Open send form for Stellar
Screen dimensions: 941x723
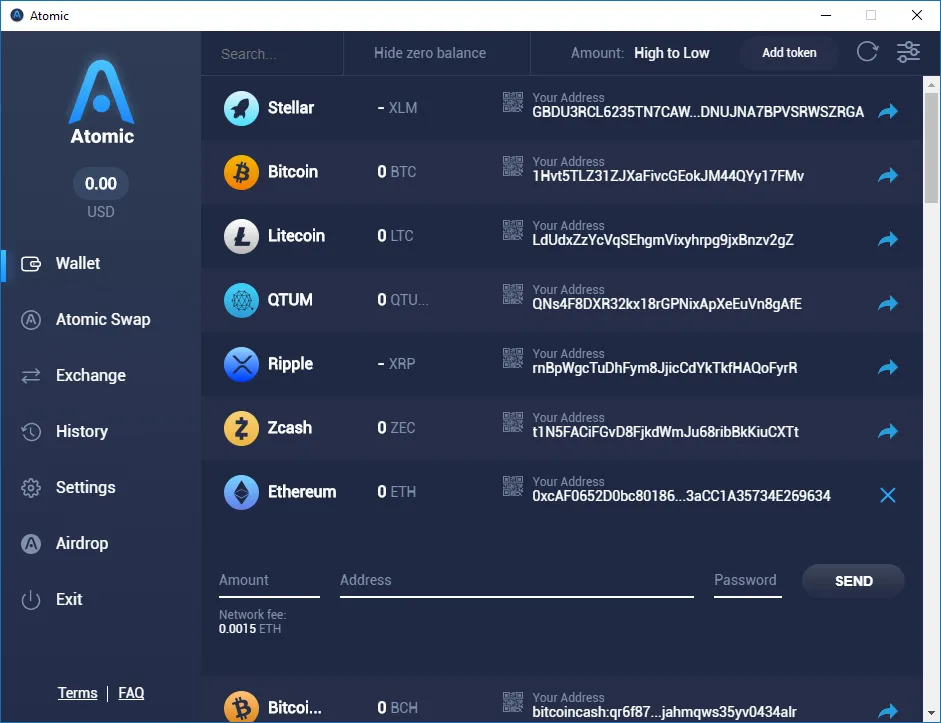click(x=888, y=111)
